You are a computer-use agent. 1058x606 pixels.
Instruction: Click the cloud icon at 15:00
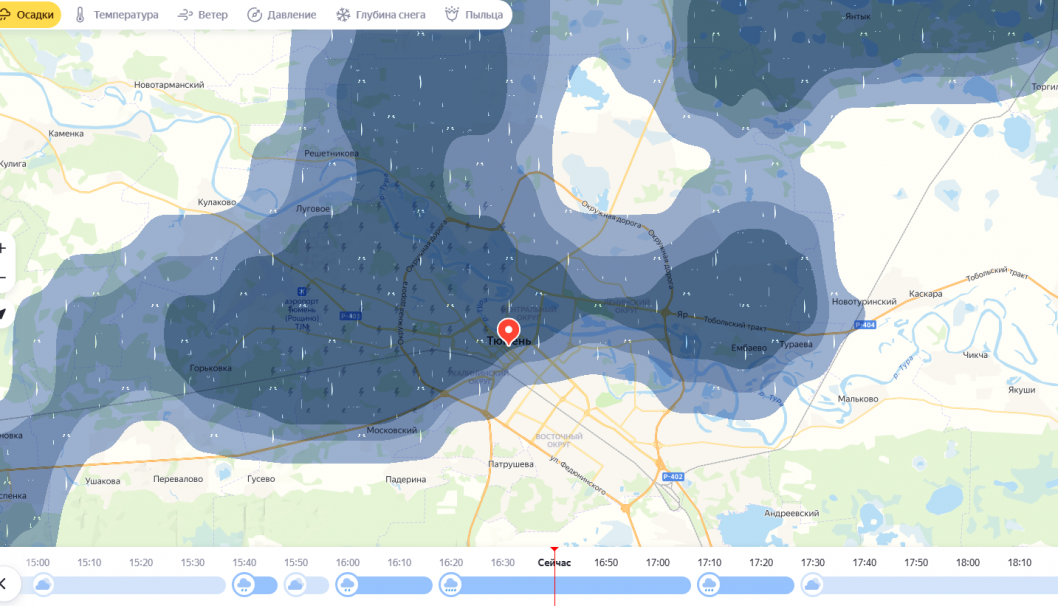point(43,584)
